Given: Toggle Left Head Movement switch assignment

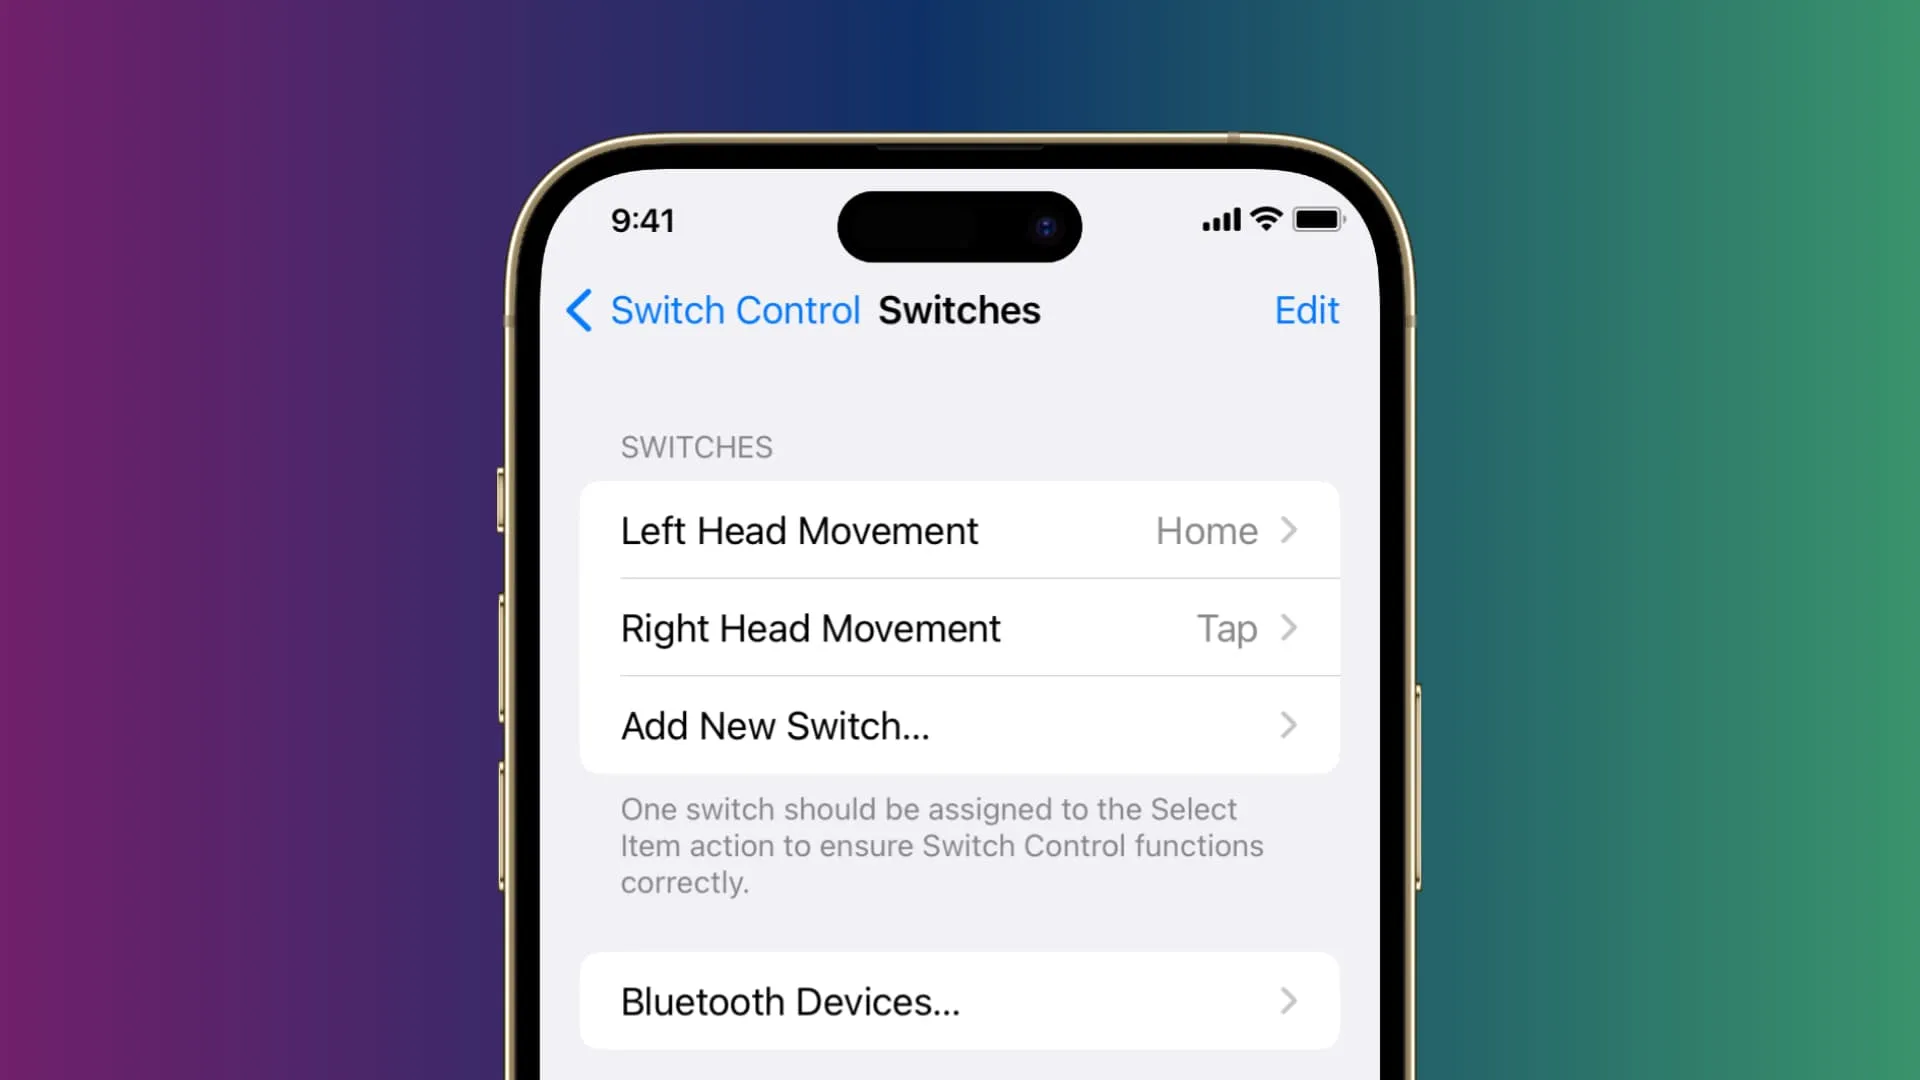Looking at the screenshot, I should pos(960,531).
